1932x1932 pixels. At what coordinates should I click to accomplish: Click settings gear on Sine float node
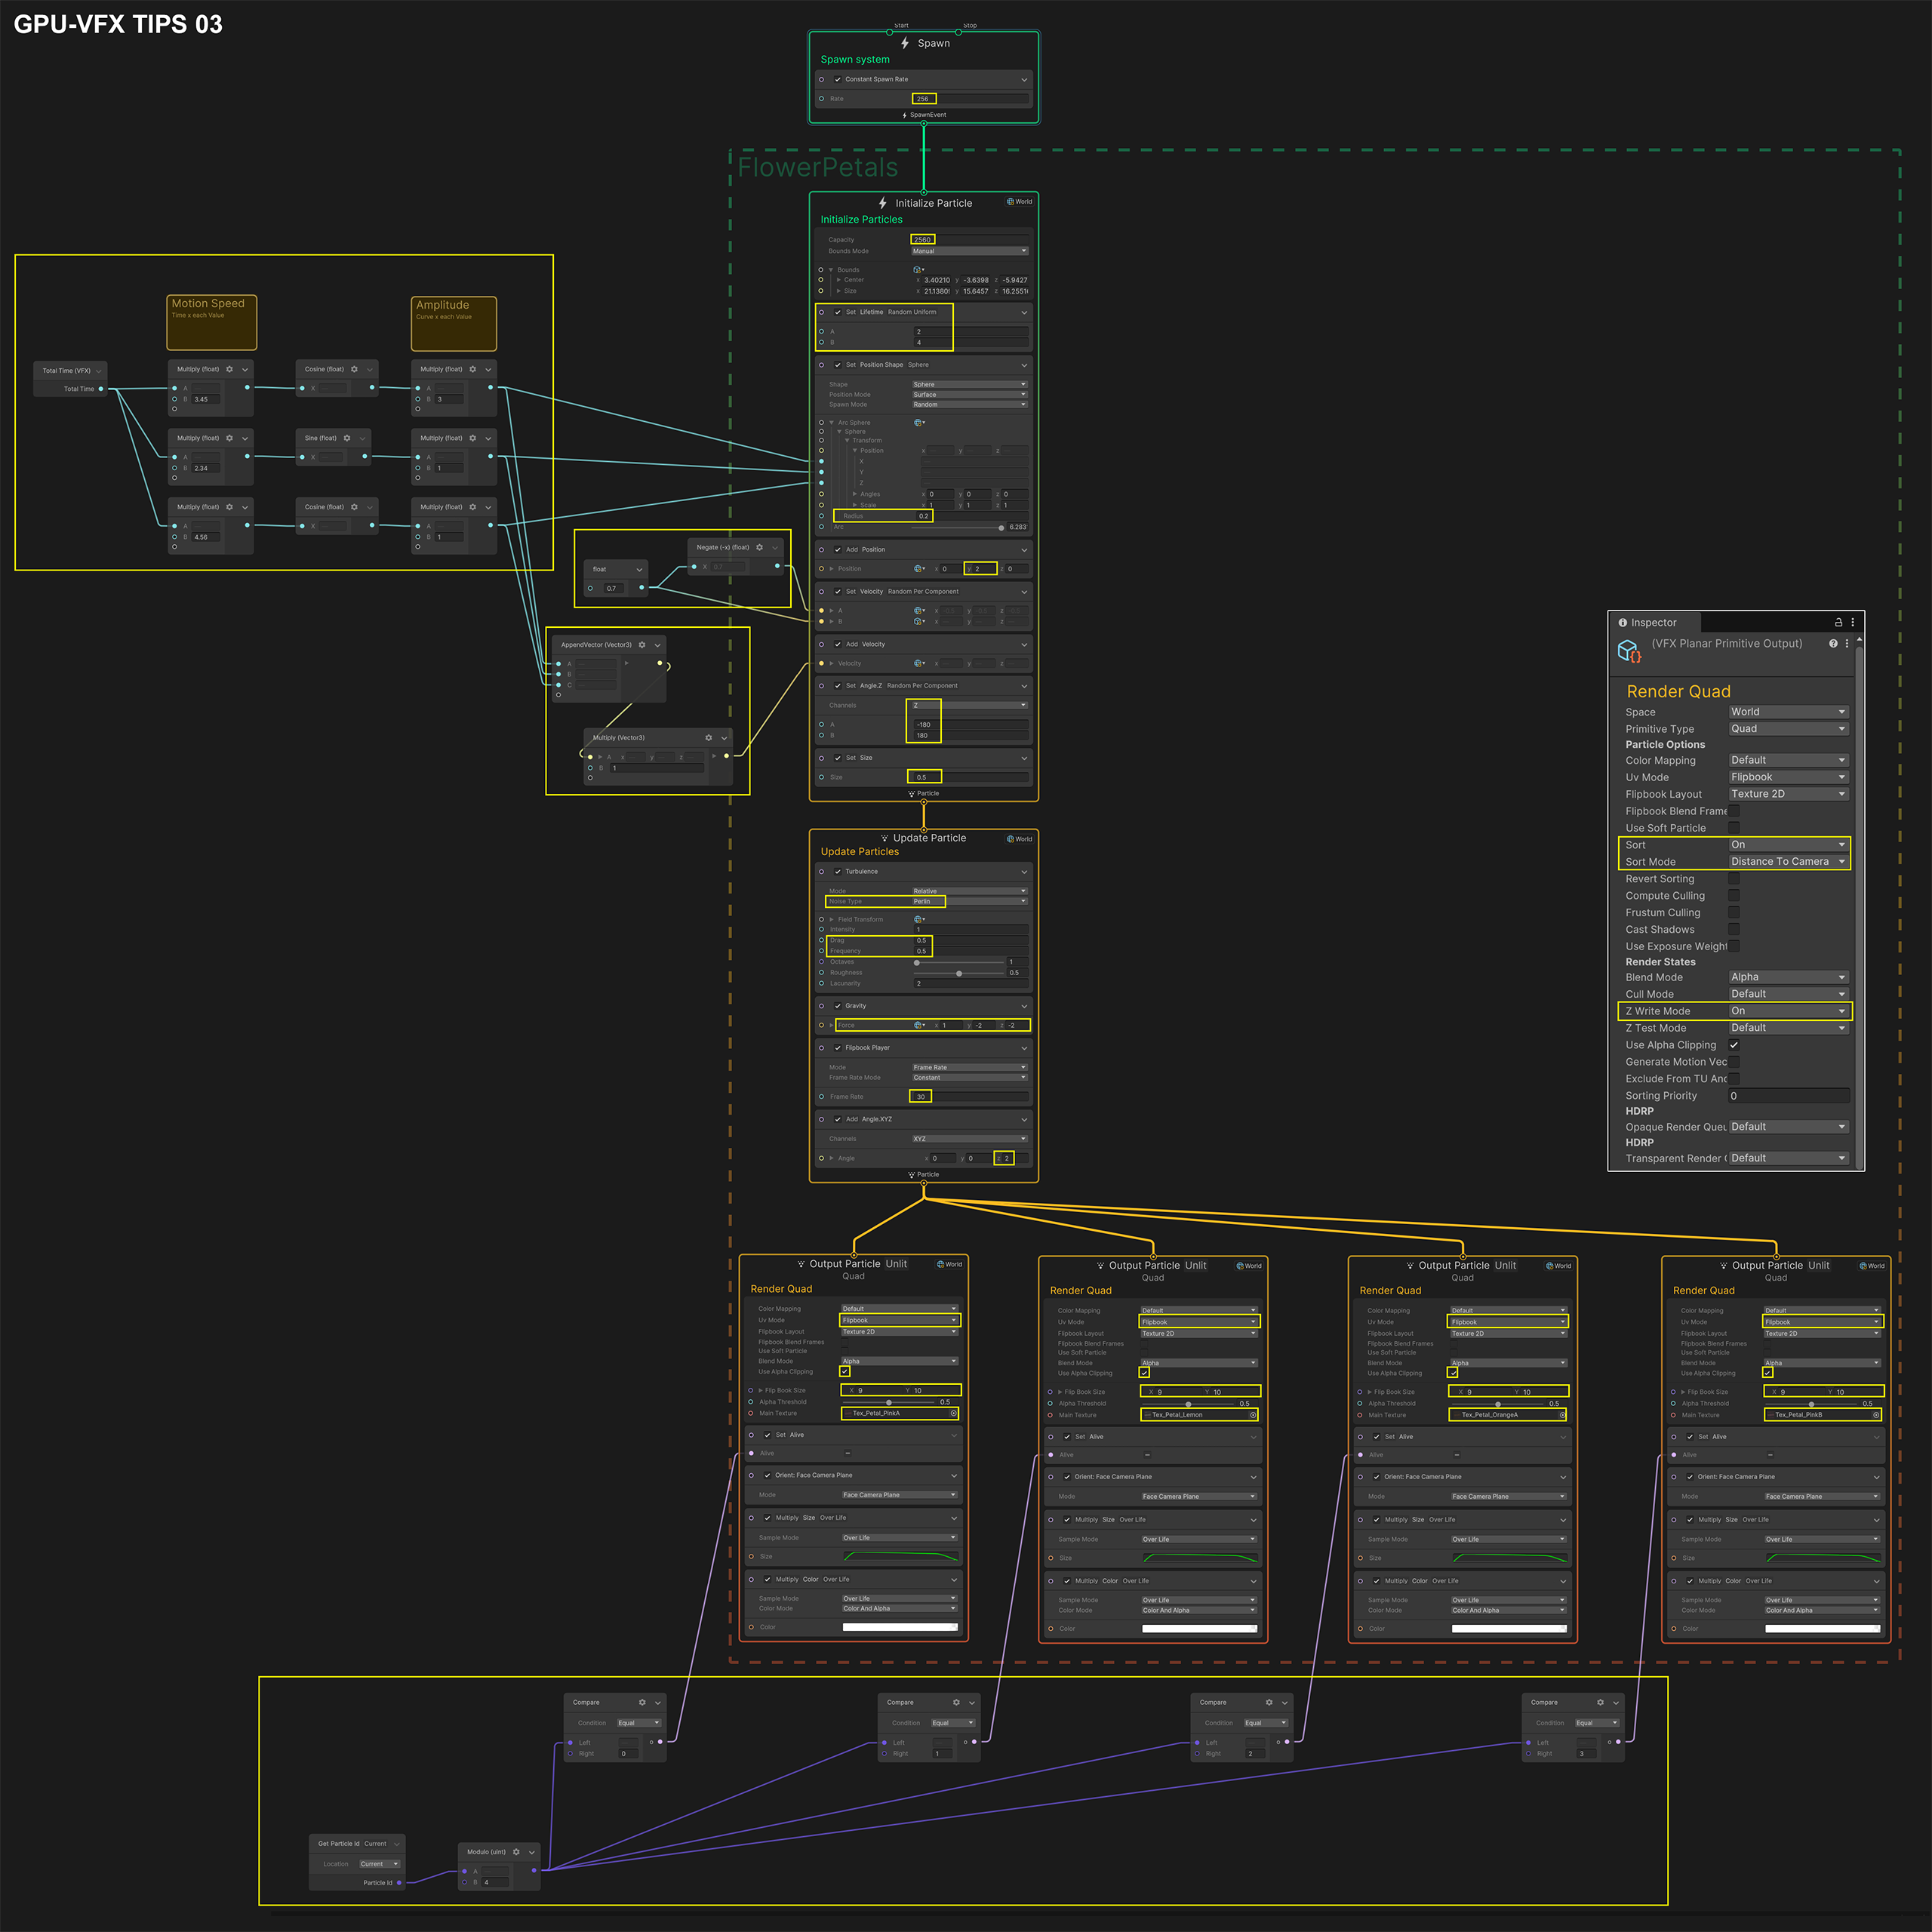point(347,438)
